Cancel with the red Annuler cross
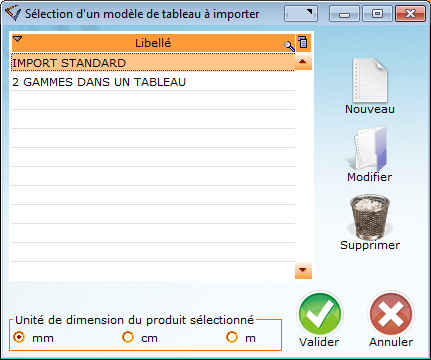This screenshot has height=360, width=431. pyautogui.click(x=391, y=314)
